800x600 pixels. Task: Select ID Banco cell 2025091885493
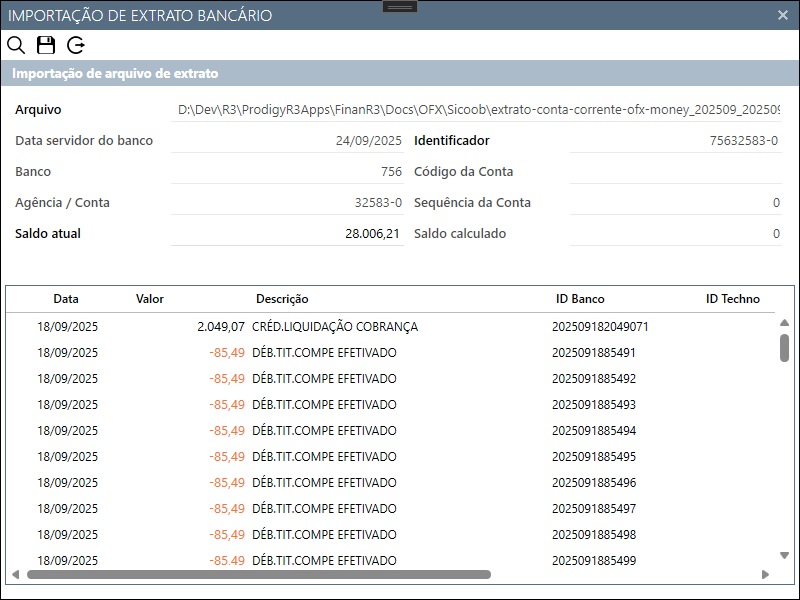(x=594, y=405)
